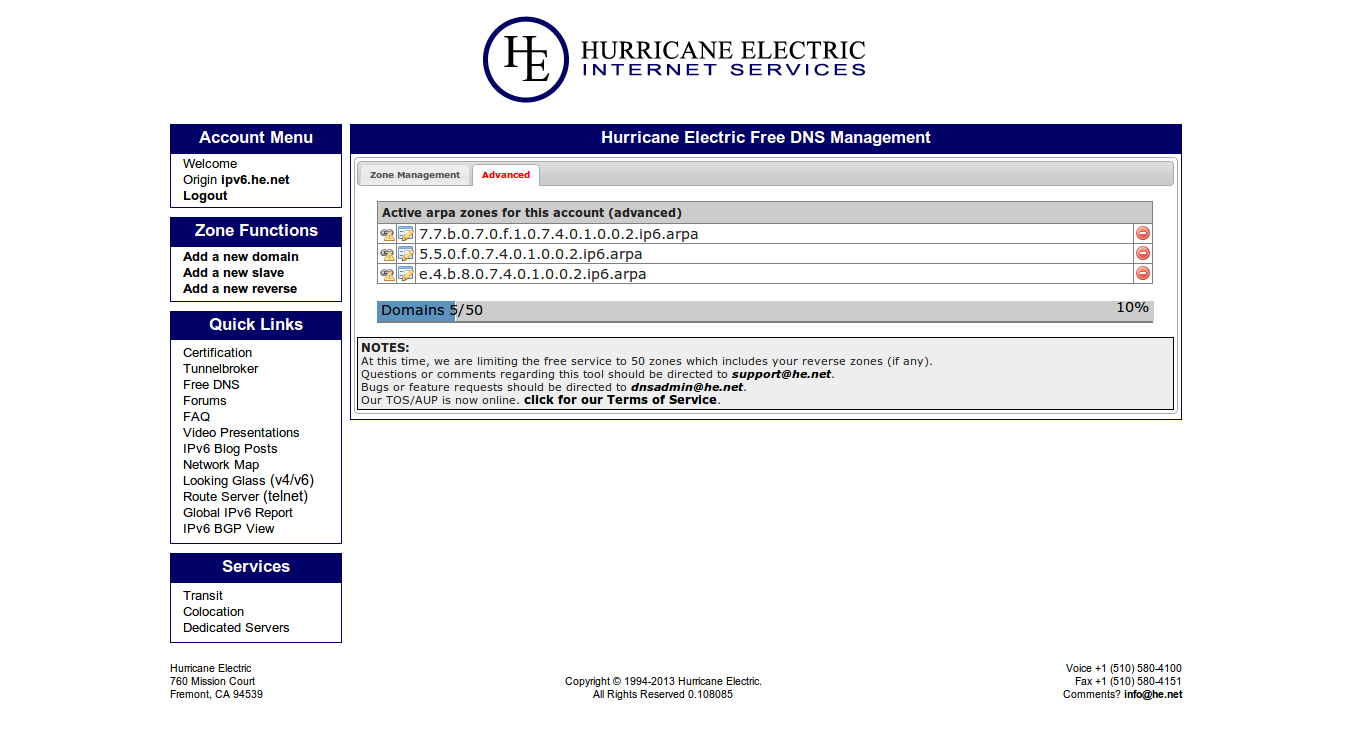Open click for our Terms of Service
This screenshot has height=743, width=1351.
620,400
